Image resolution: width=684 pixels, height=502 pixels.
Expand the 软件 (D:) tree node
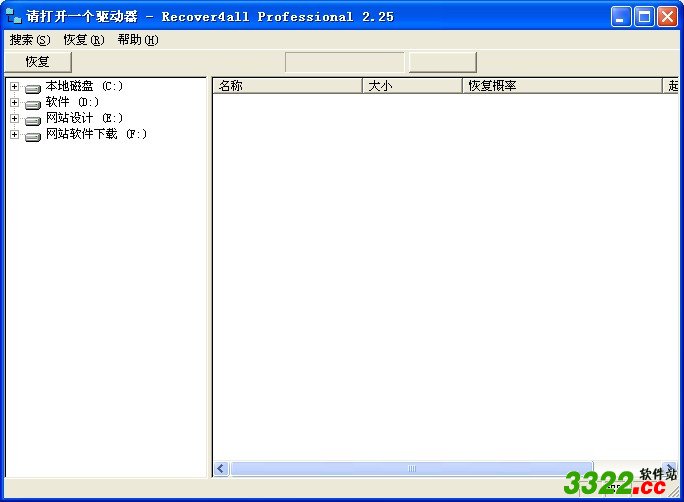click(x=14, y=103)
